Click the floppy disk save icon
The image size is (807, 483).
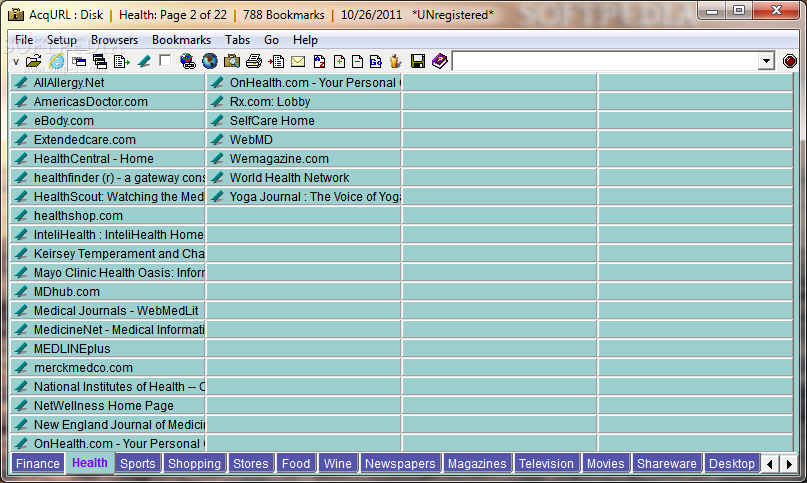click(418, 61)
